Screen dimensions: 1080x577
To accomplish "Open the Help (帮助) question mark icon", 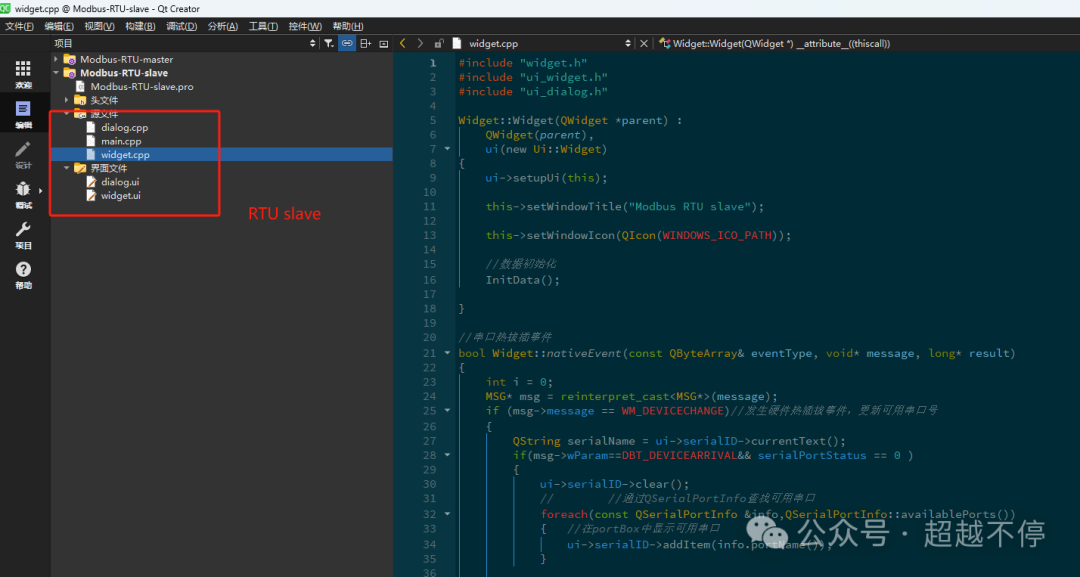I will (x=23, y=274).
